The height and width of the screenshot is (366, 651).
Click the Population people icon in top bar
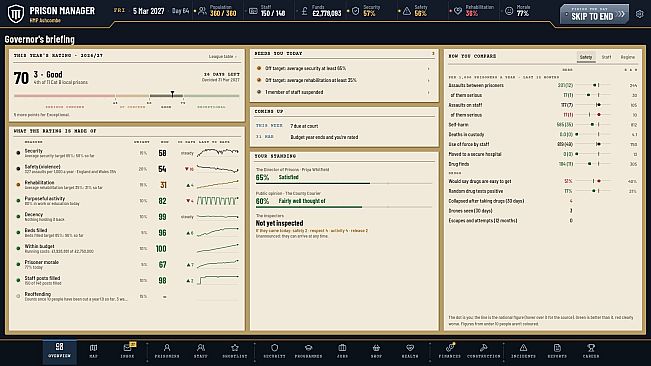[202, 11]
